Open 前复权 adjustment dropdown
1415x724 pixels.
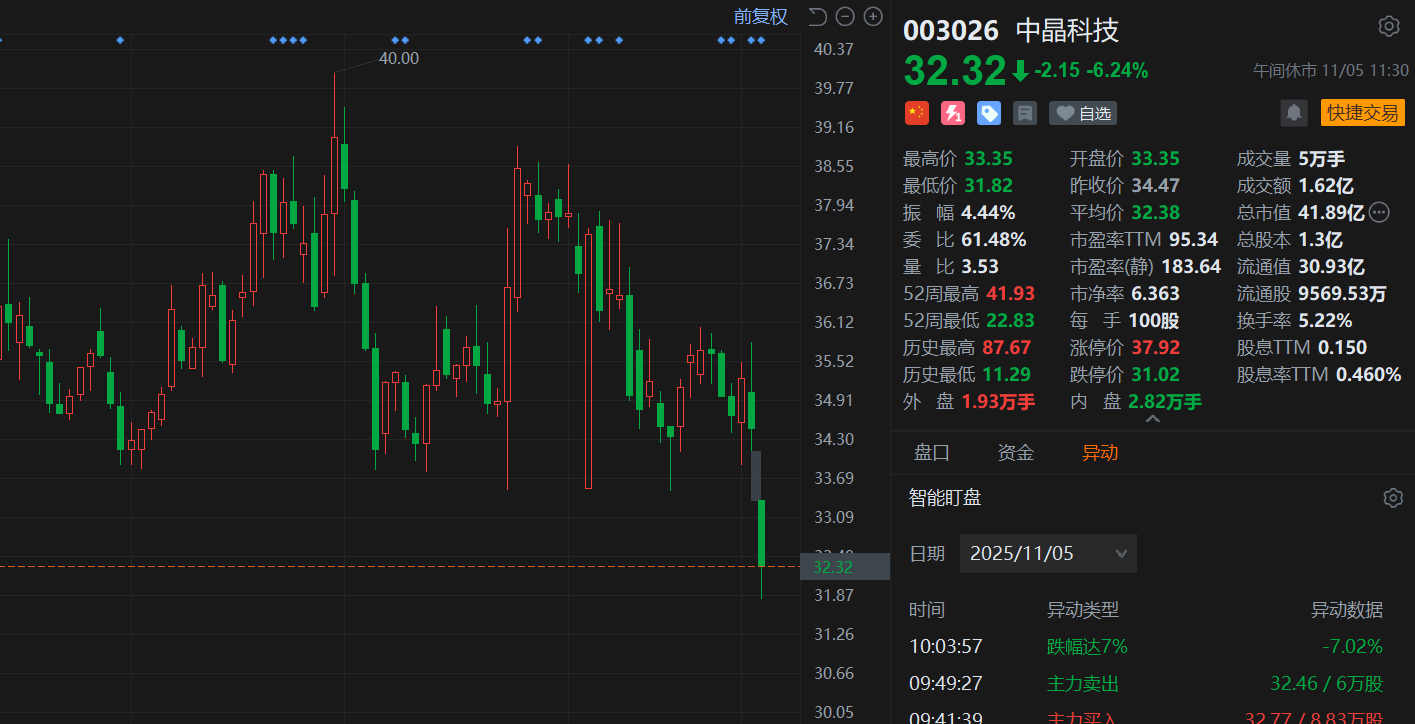coord(760,16)
